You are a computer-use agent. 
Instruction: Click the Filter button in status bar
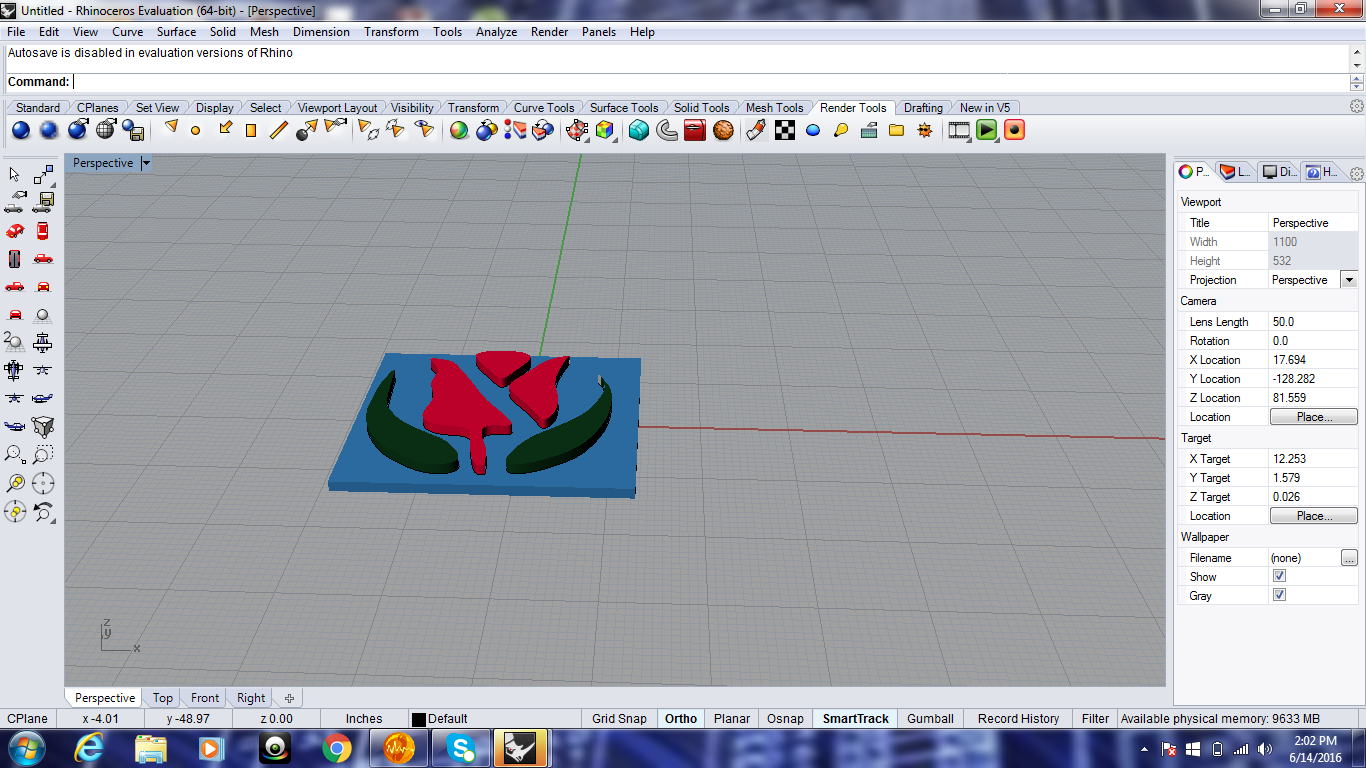click(1095, 718)
